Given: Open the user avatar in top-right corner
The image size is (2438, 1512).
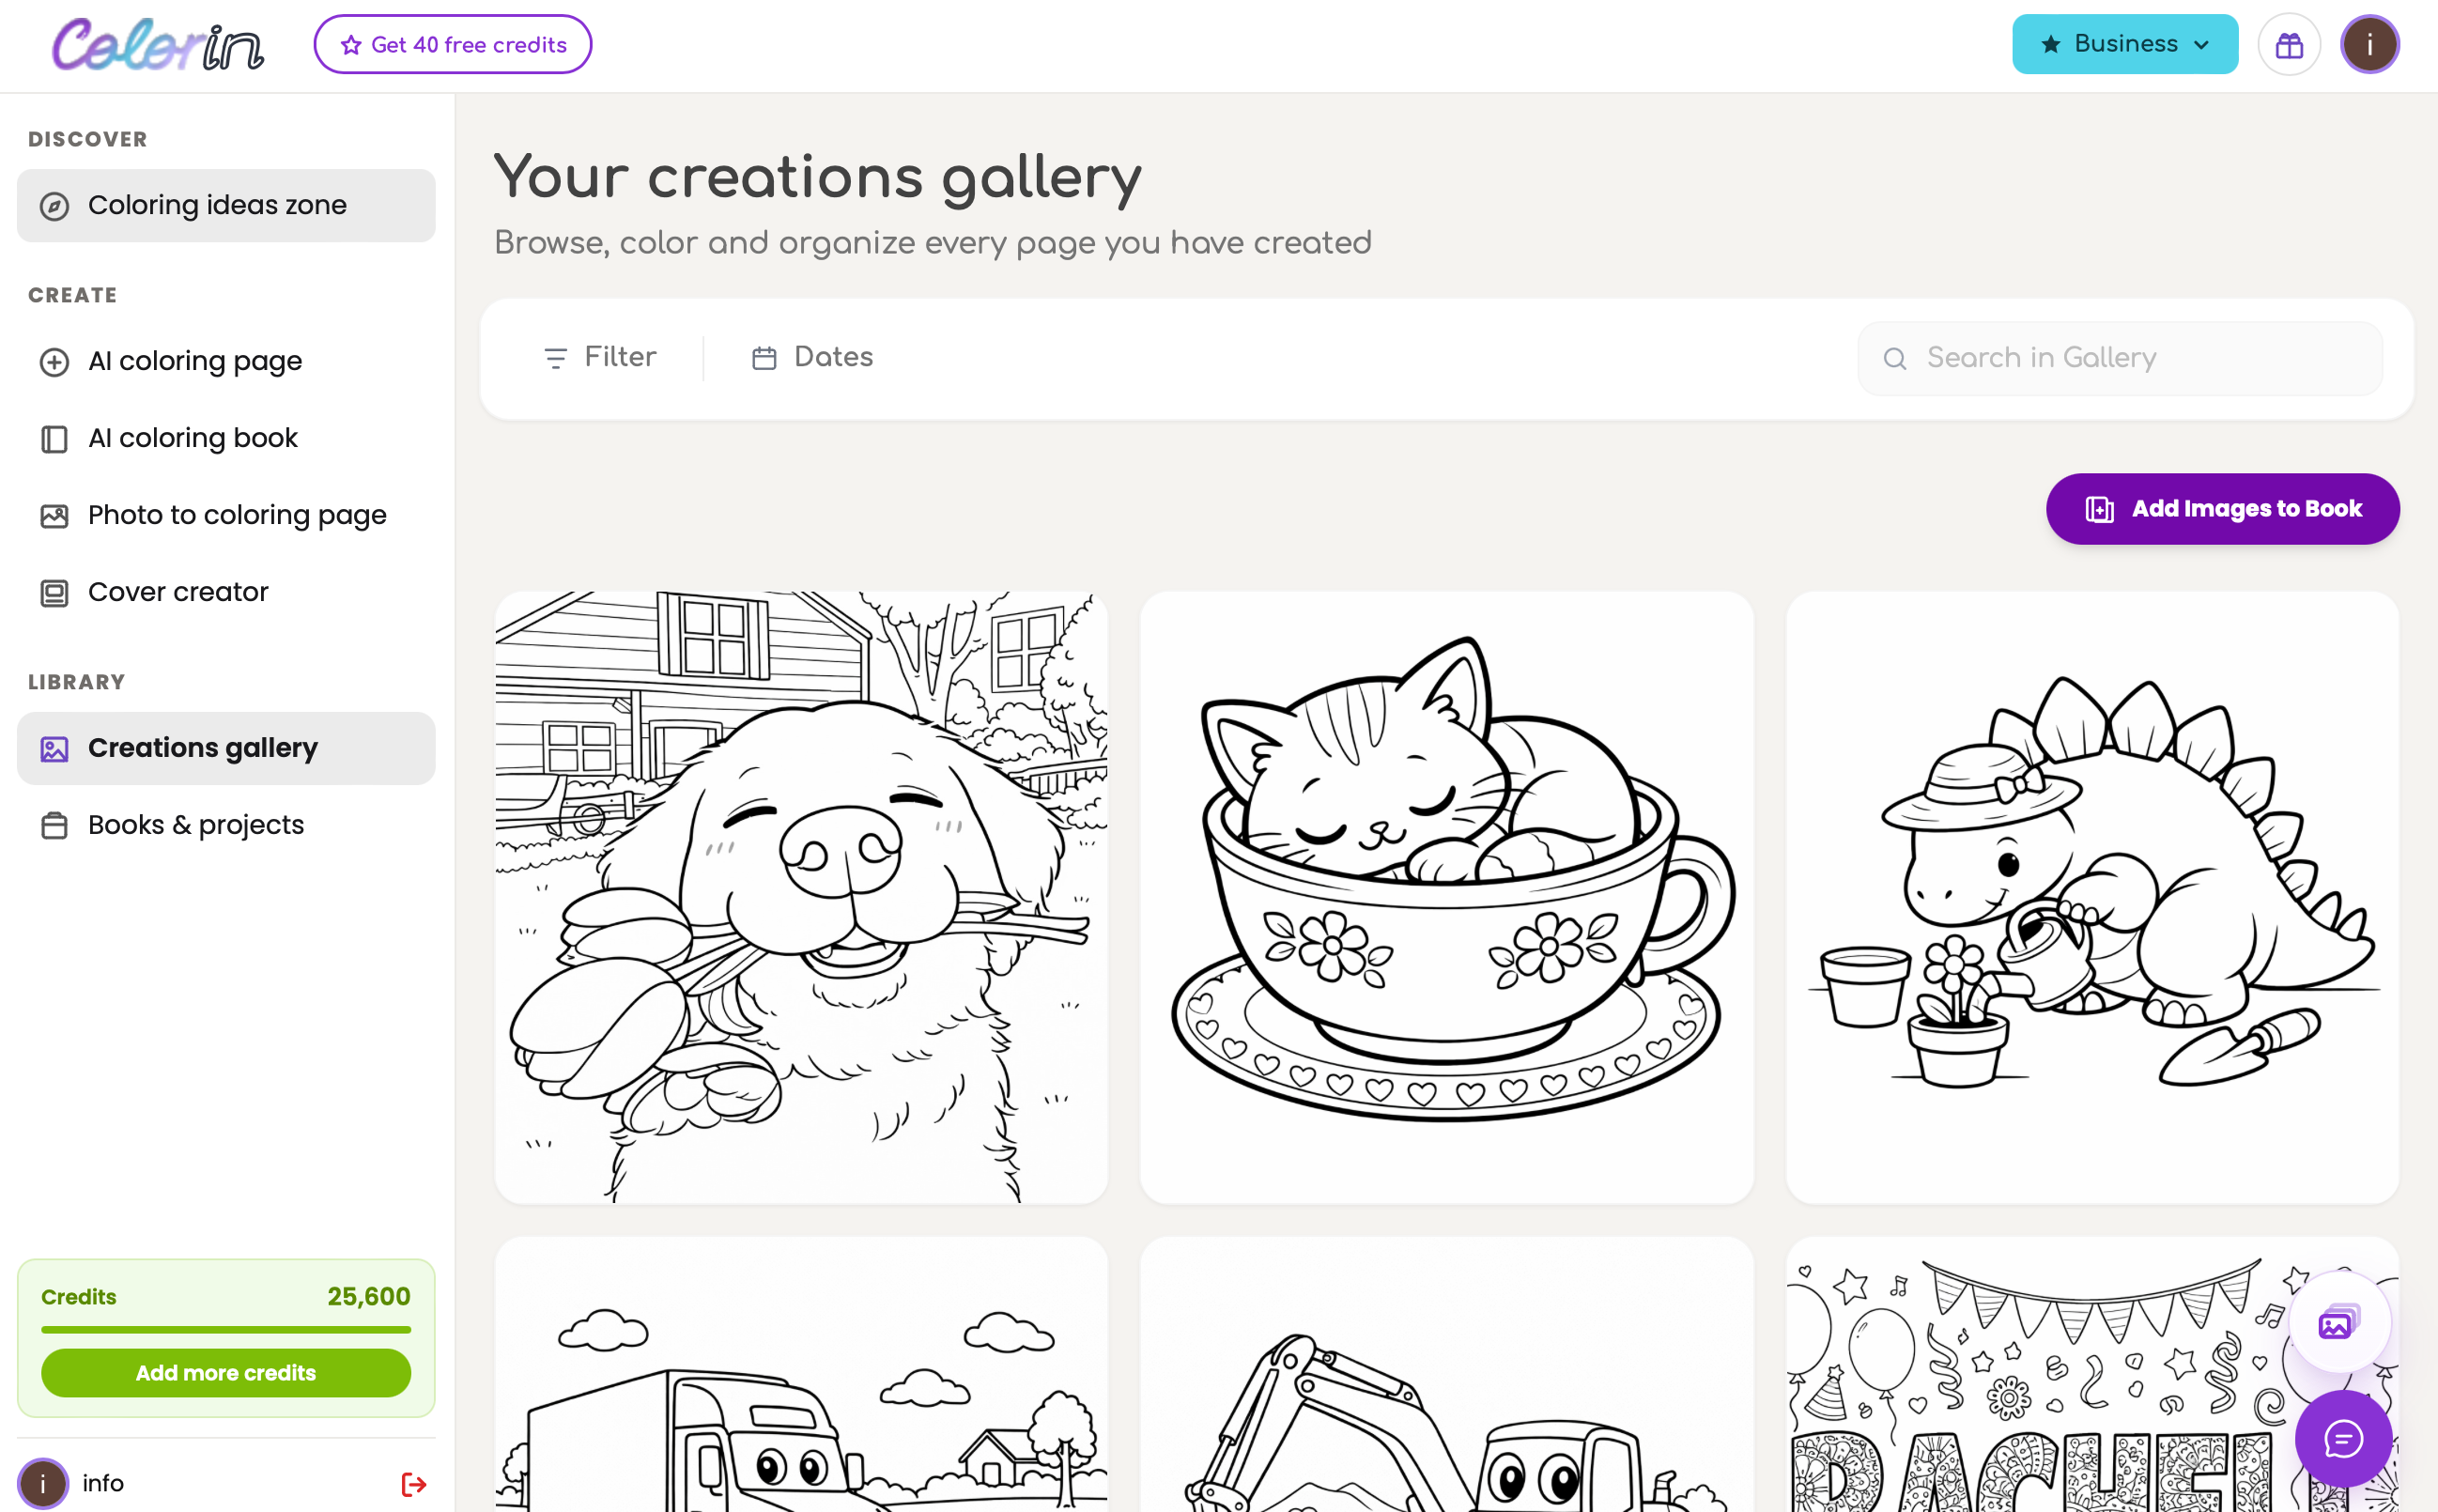Looking at the screenshot, I should click(x=2369, y=45).
